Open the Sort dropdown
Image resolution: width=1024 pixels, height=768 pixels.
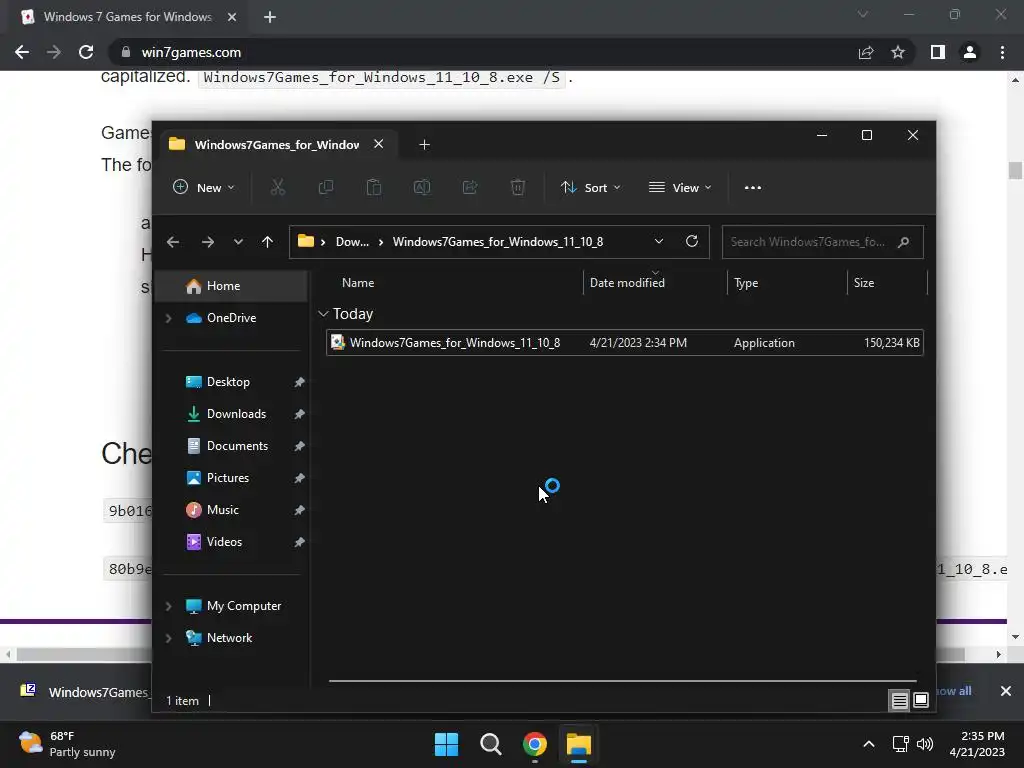point(590,187)
